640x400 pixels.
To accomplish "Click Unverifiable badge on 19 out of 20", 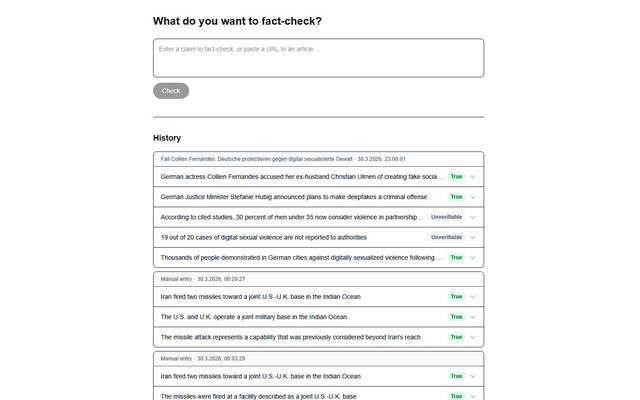I will (446, 237).
